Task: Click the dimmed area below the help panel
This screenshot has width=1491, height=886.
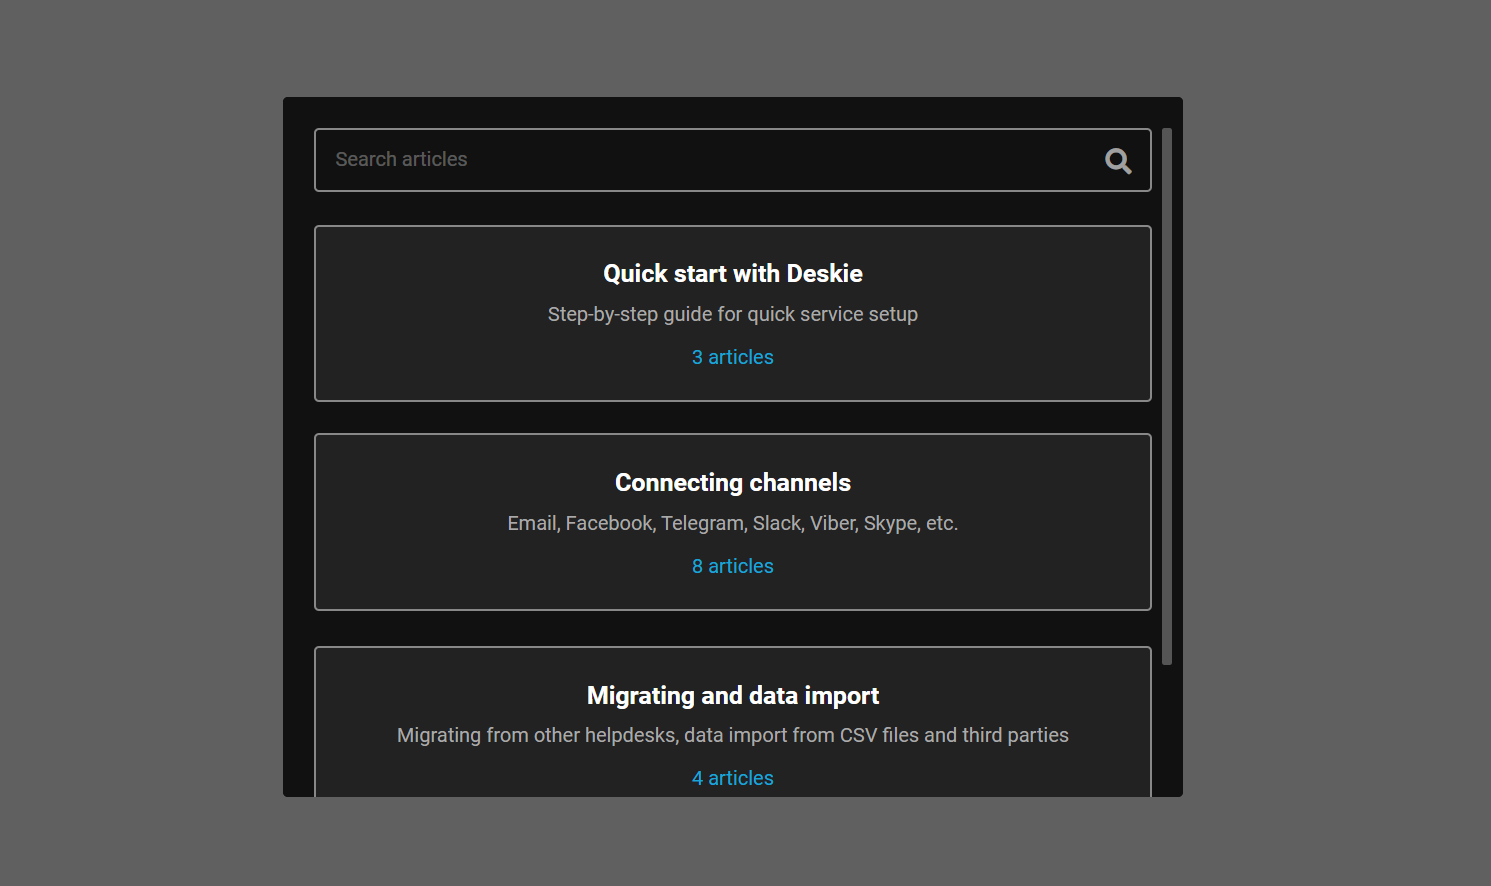Action: pyautogui.click(x=732, y=842)
